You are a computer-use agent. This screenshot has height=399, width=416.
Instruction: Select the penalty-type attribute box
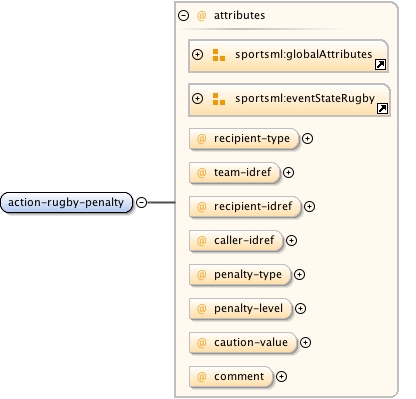coord(240,275)
